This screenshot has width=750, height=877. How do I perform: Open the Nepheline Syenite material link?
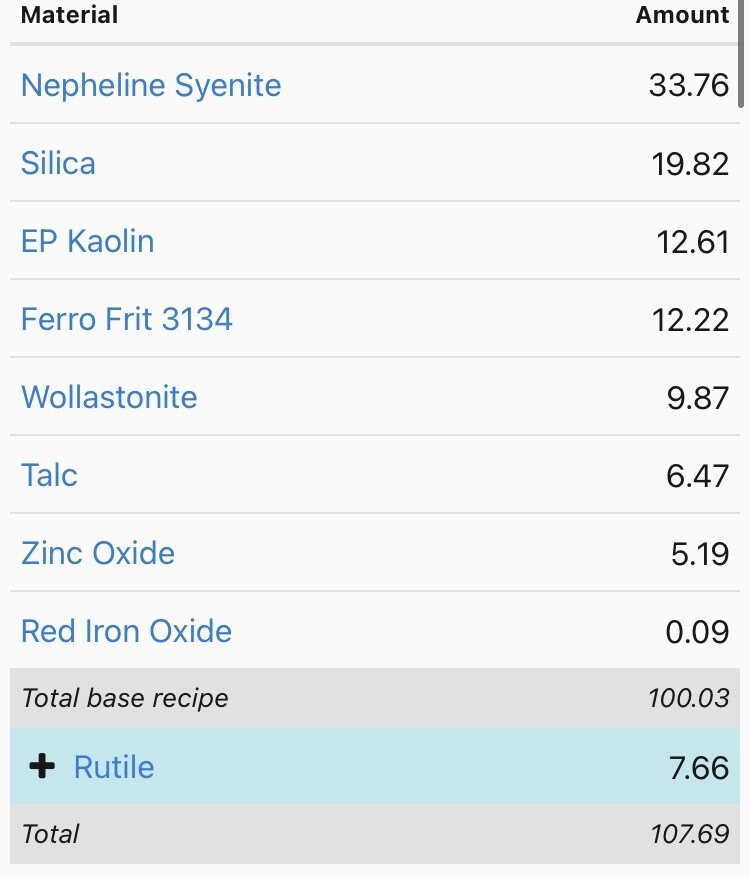151,85
